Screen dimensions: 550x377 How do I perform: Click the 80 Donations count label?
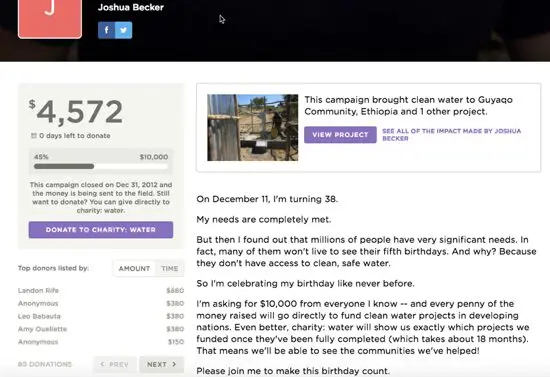(x=45, y=364)
